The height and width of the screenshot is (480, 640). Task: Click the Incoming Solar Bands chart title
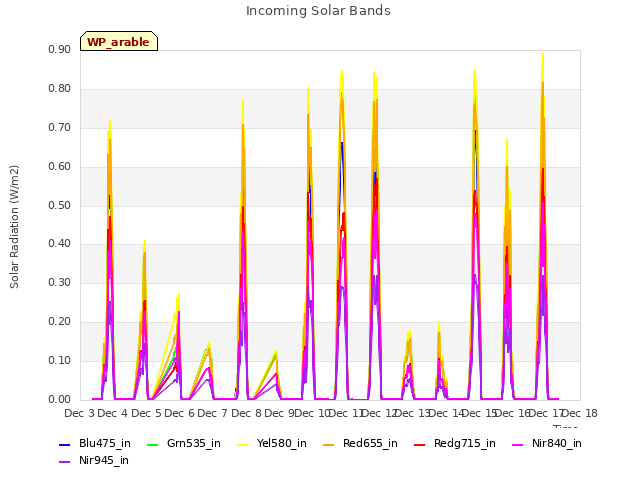coord(318,11)
